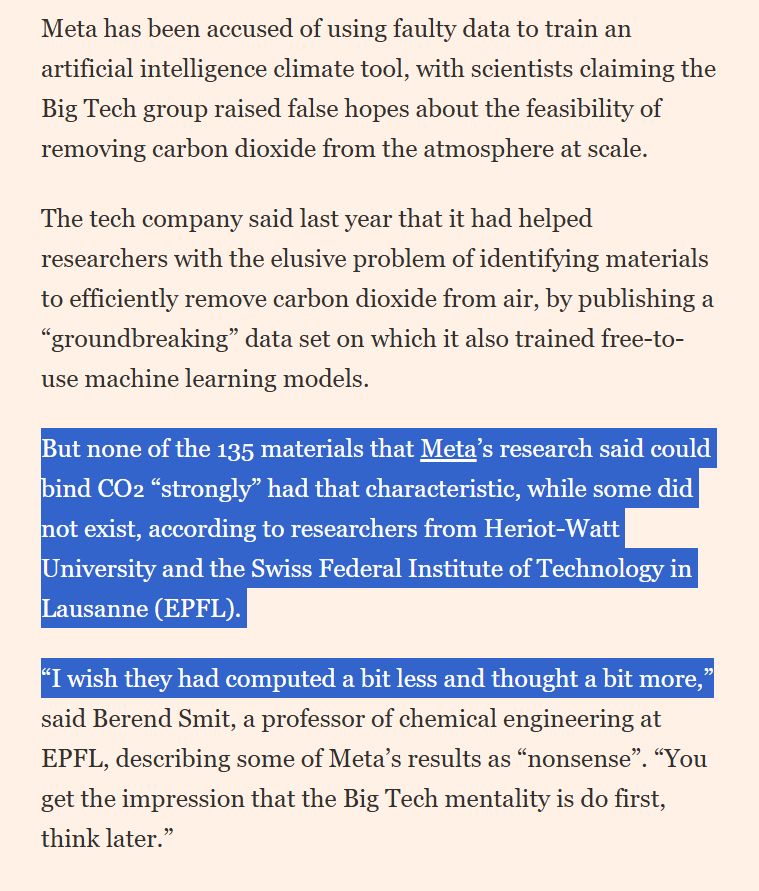Click the phrase "Big Tech group" in the first paragraph
759x891 pixels.
(123, 109)
